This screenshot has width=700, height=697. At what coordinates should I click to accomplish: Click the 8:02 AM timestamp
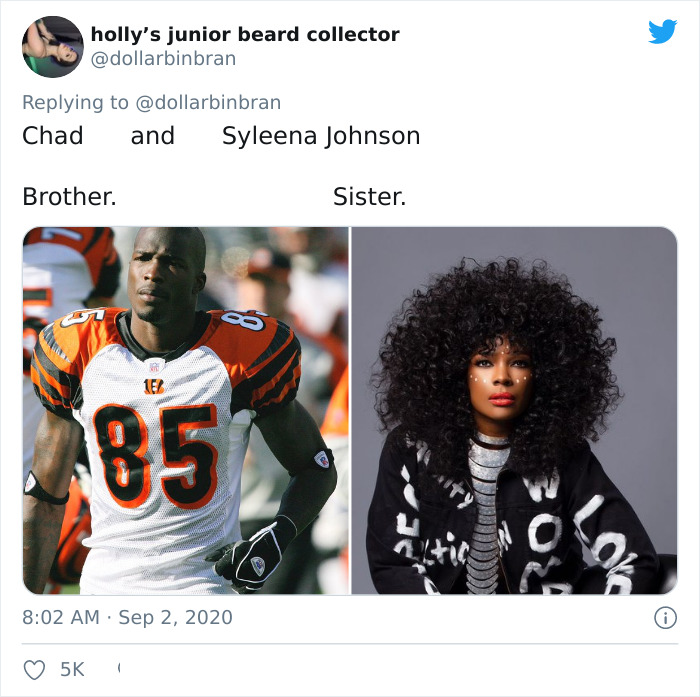click(61, 618)
